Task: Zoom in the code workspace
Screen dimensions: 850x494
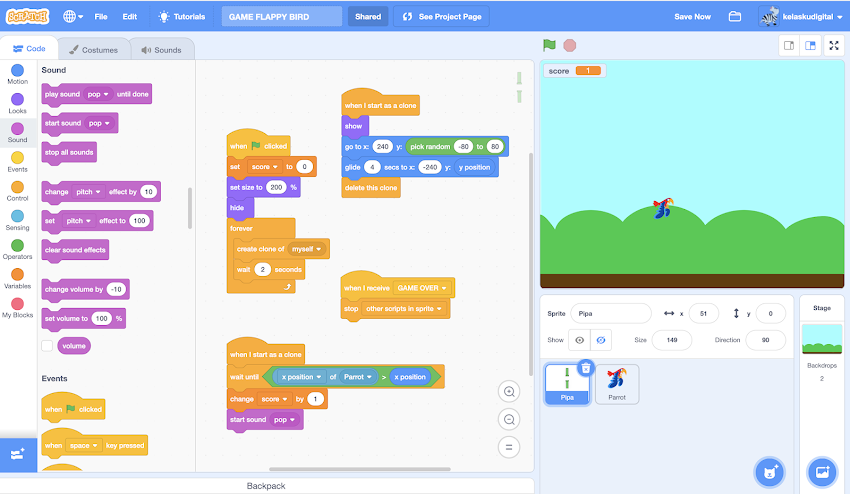Action: (x=509, y=392)
